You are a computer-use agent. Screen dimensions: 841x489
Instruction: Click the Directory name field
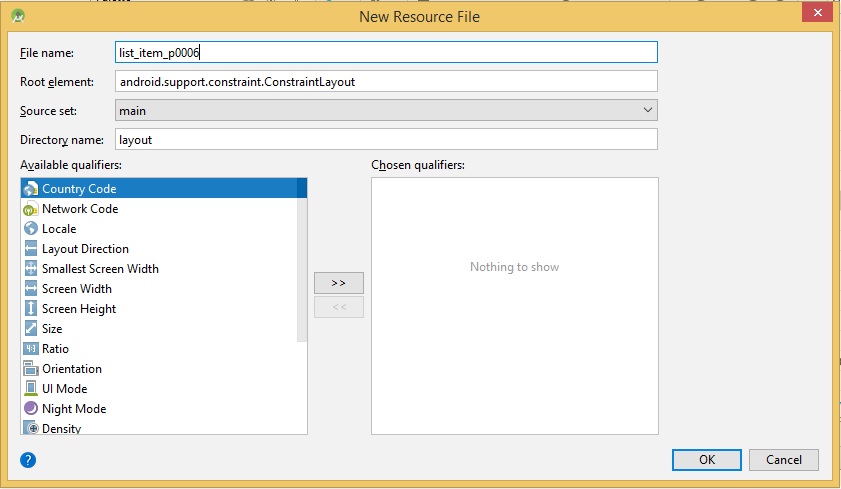pyautogui.click(x=386, y=140)
